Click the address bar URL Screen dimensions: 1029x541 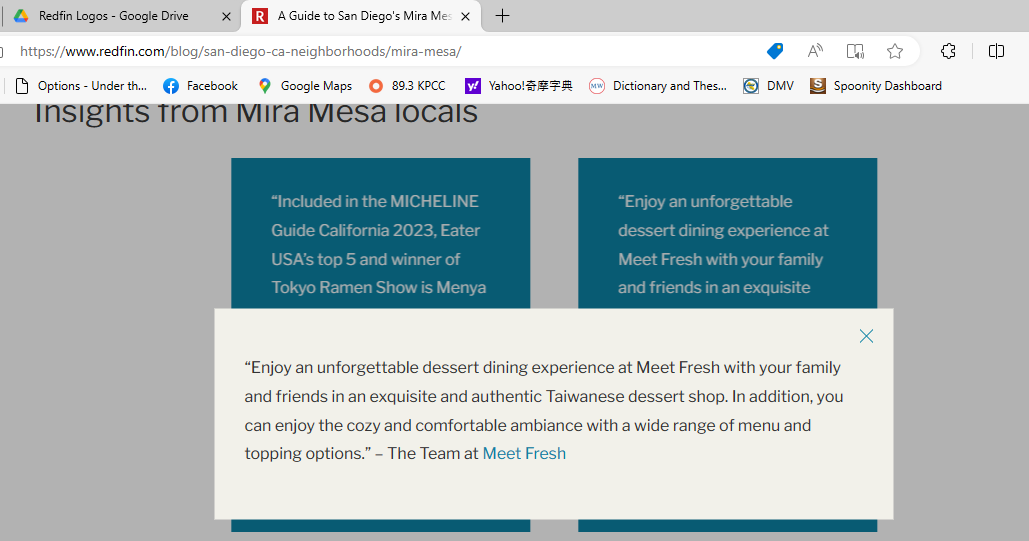click(x=240, y=51)
